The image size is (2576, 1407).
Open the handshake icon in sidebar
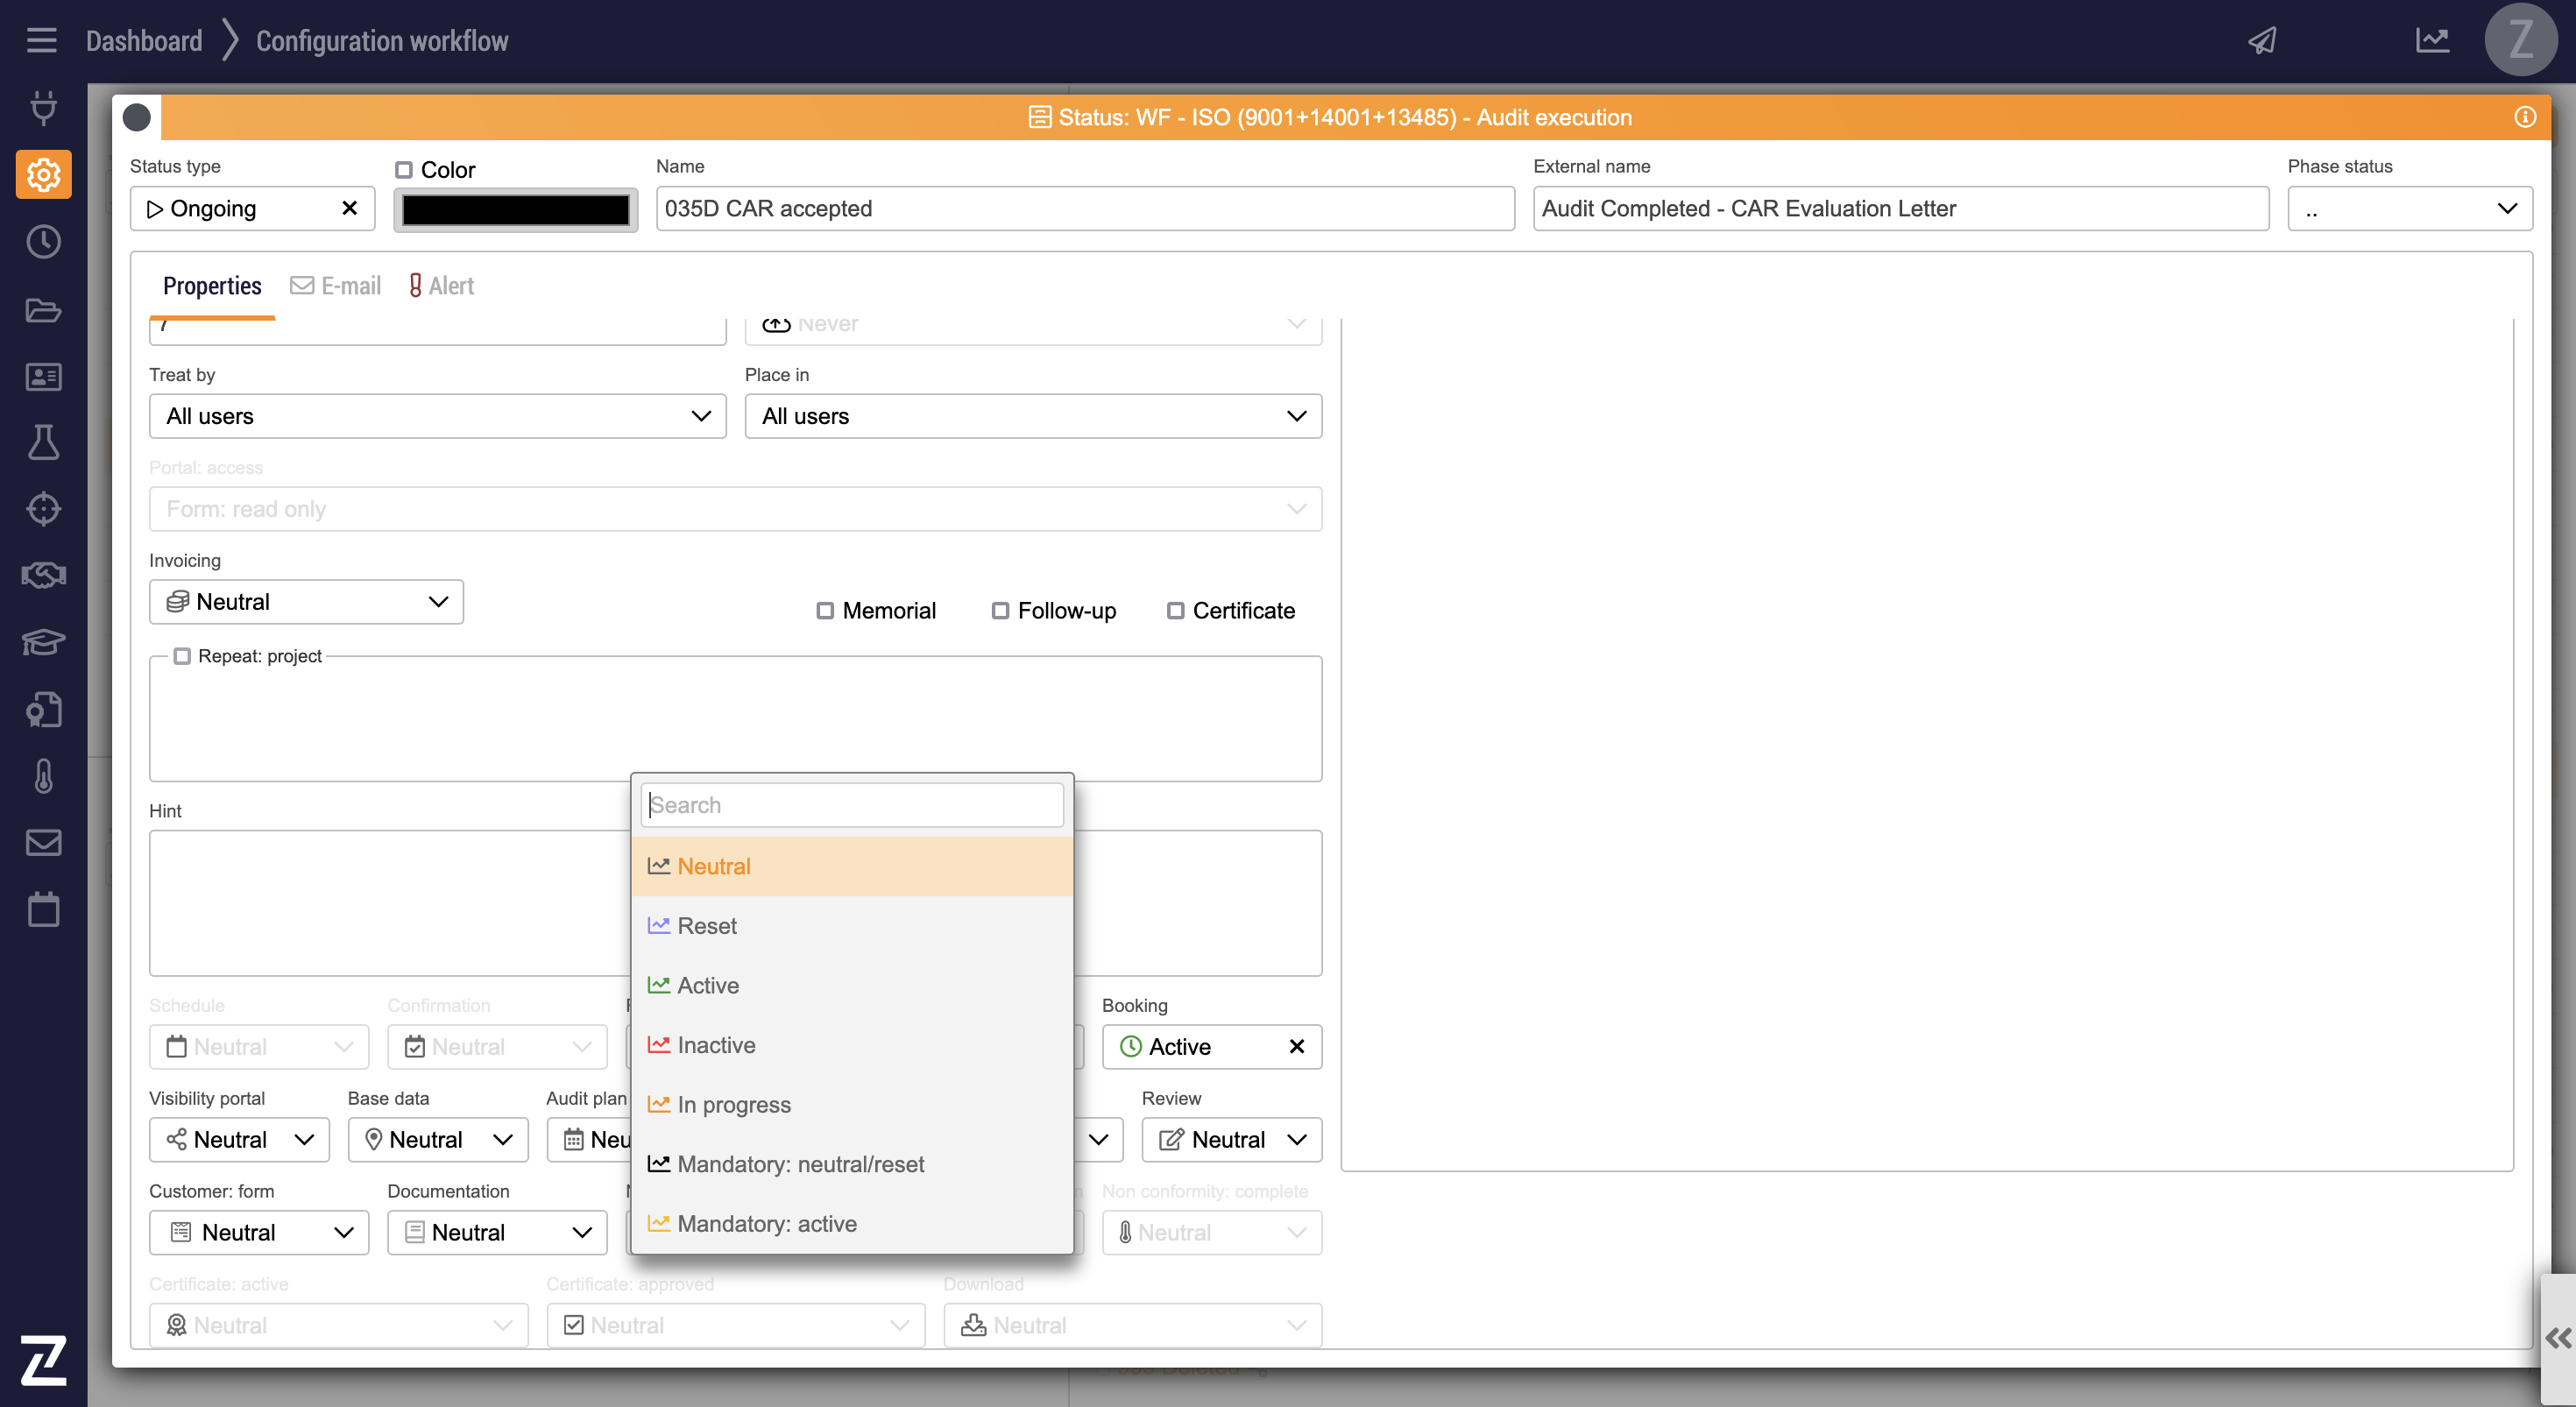coord(43,575)
